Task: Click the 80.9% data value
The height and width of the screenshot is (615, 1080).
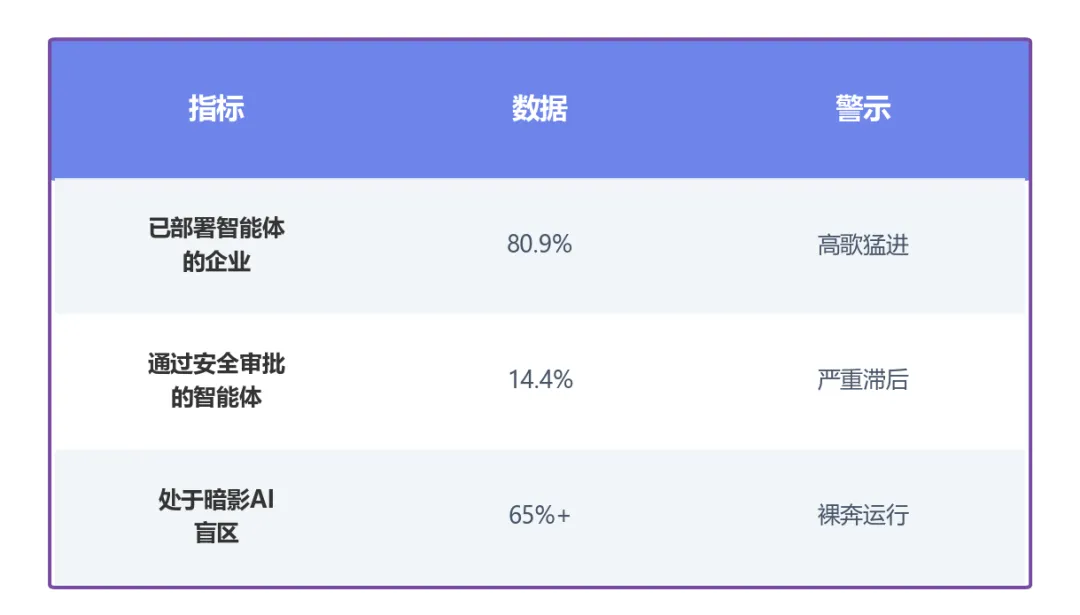Action: click(540, 244)
